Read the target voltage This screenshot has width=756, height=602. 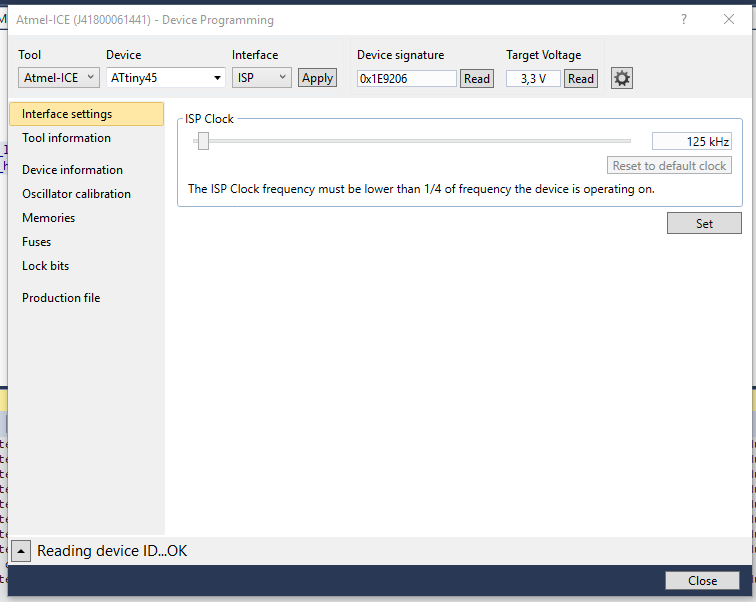click(x=580, y=79)
